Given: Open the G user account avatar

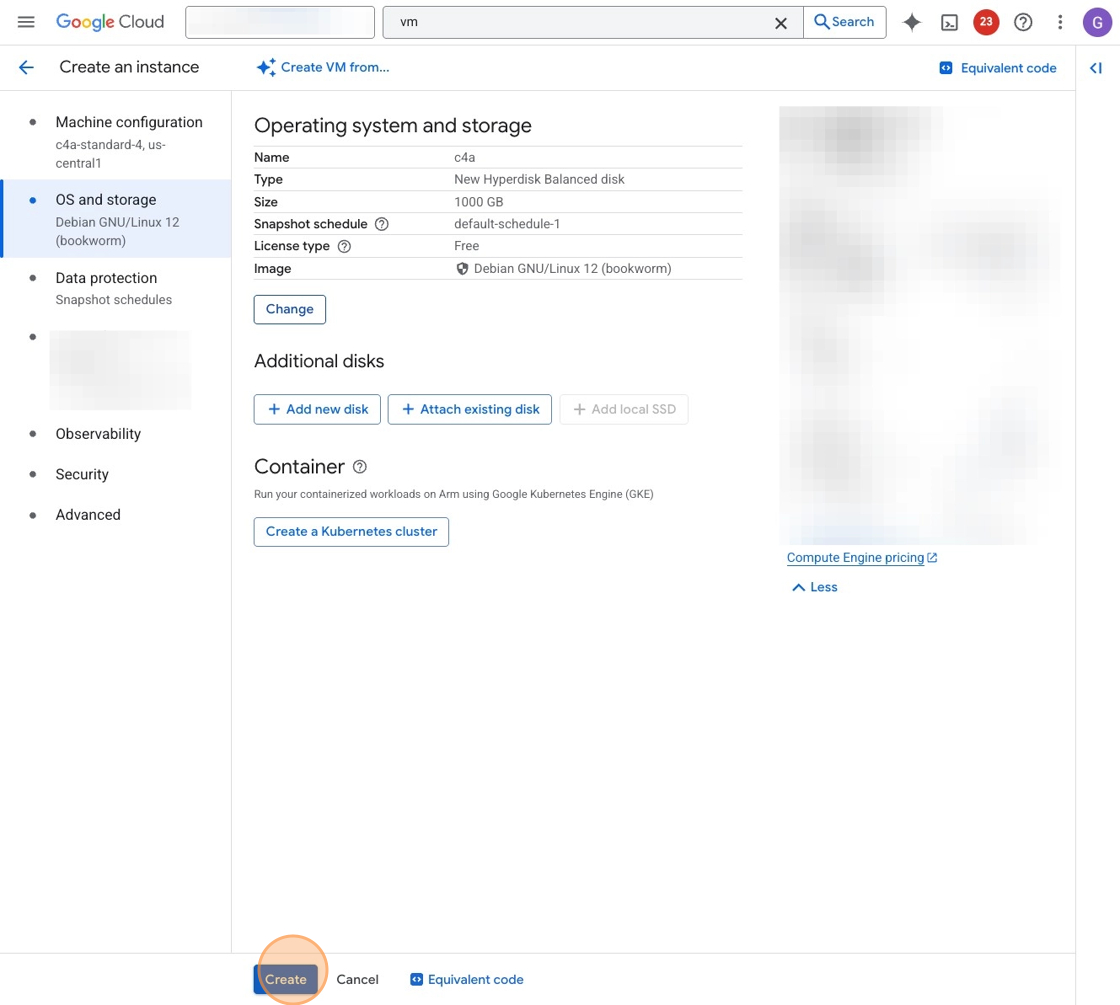Looking at the screenshot, I should click(1097, 22).
